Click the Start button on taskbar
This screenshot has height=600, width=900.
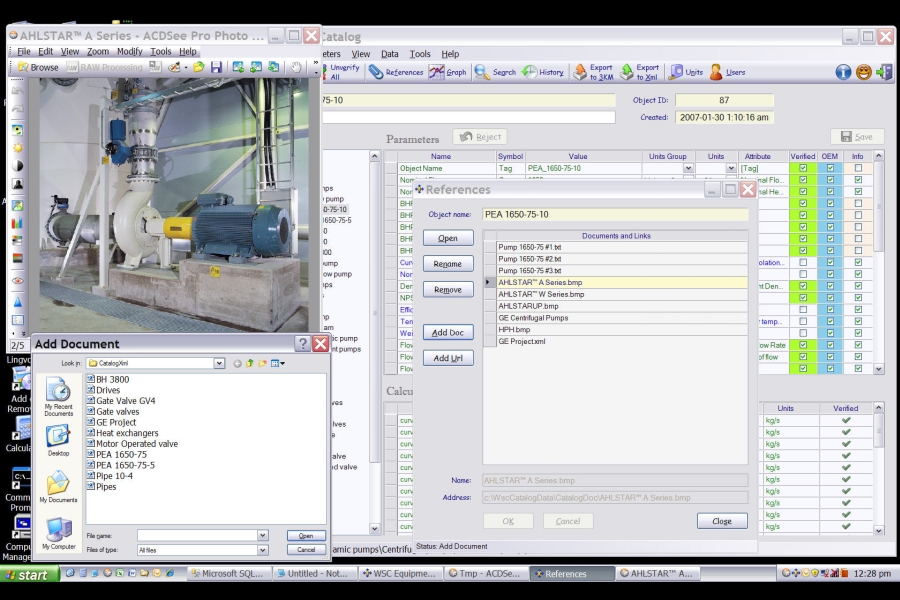29,574
